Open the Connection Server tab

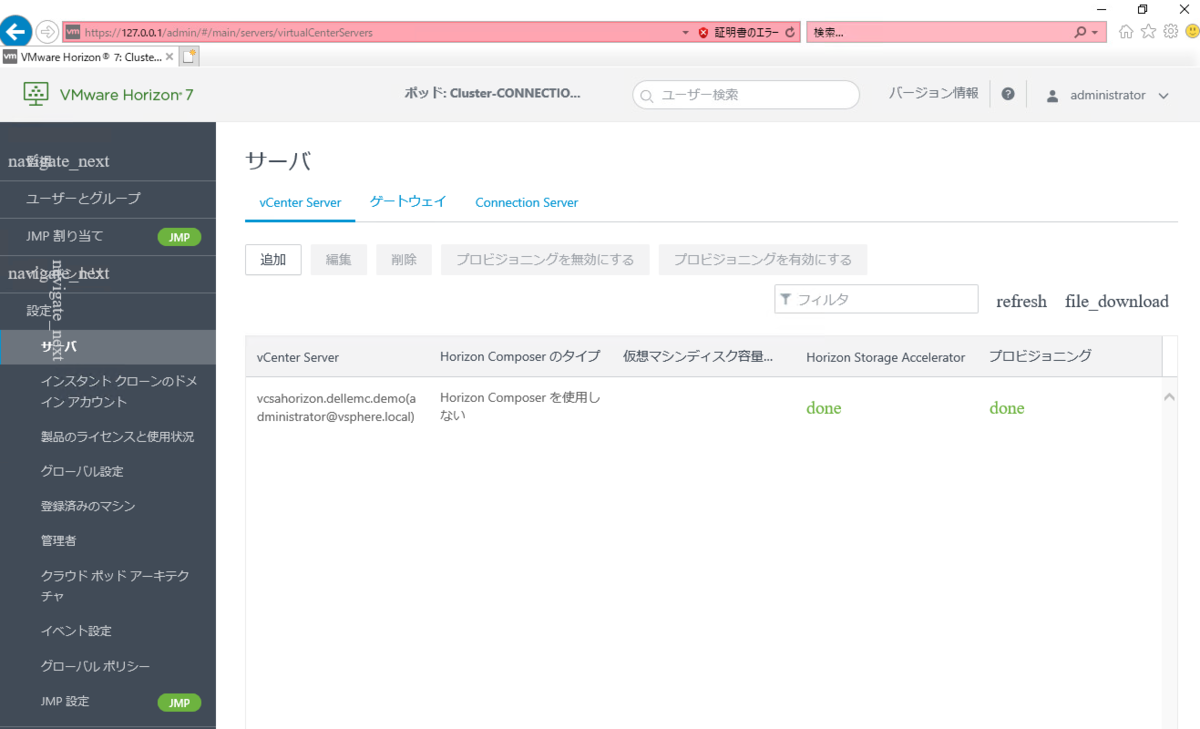coord(526,202)
